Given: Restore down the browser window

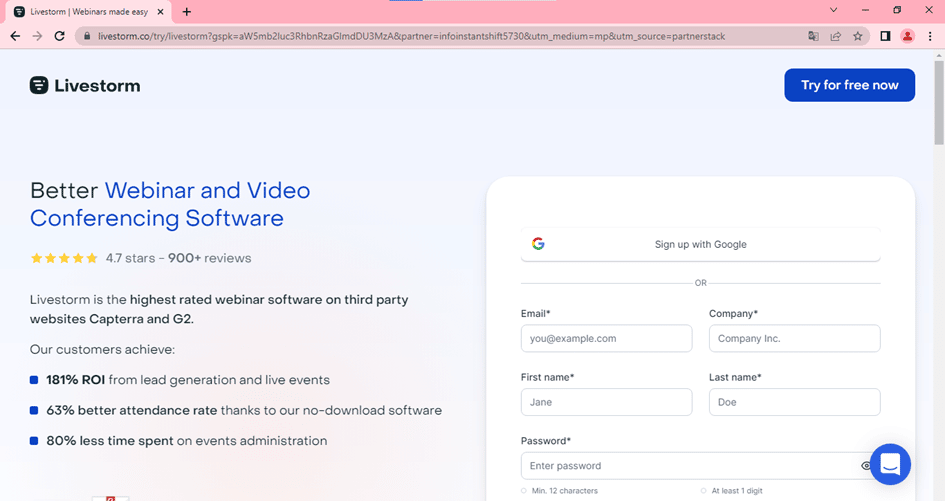Looking at the screenshot, I should coord(897,10).
